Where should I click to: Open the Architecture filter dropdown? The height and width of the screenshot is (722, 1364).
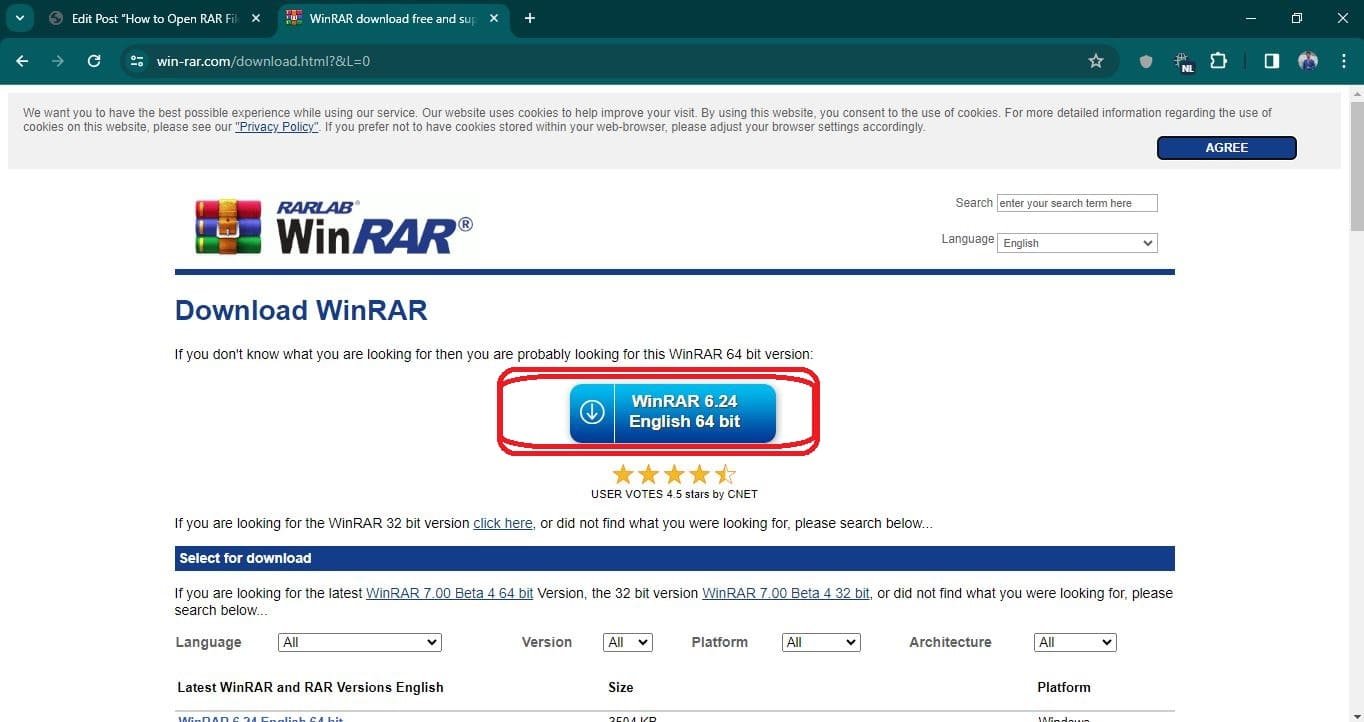pos(1074,642)
